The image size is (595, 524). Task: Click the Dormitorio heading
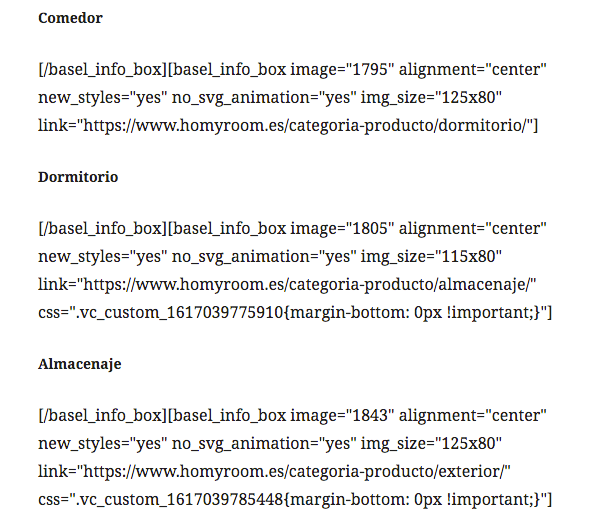tap(78, 177)
